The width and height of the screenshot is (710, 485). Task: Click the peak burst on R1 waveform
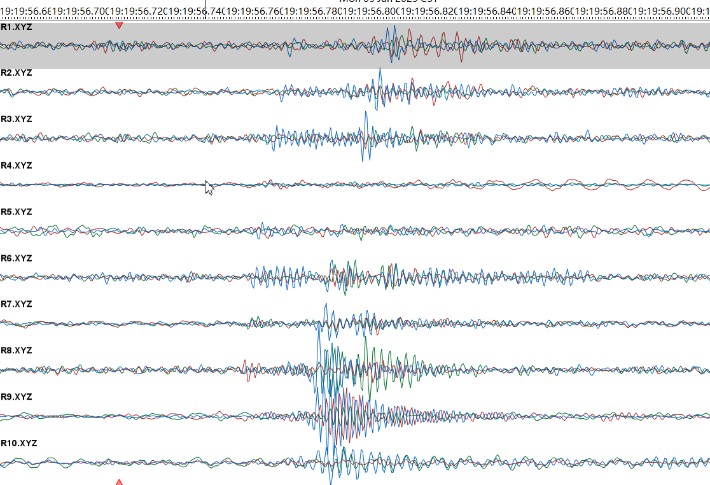tap(392, 44)
